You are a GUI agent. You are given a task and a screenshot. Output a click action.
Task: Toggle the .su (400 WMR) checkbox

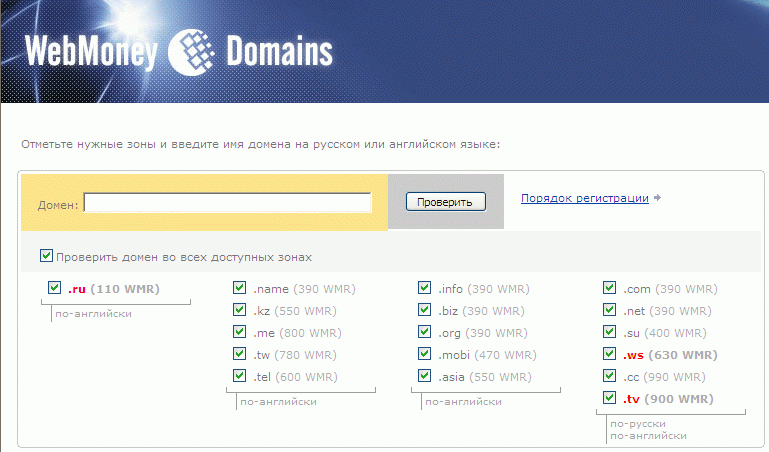click(x=610, y=331)
